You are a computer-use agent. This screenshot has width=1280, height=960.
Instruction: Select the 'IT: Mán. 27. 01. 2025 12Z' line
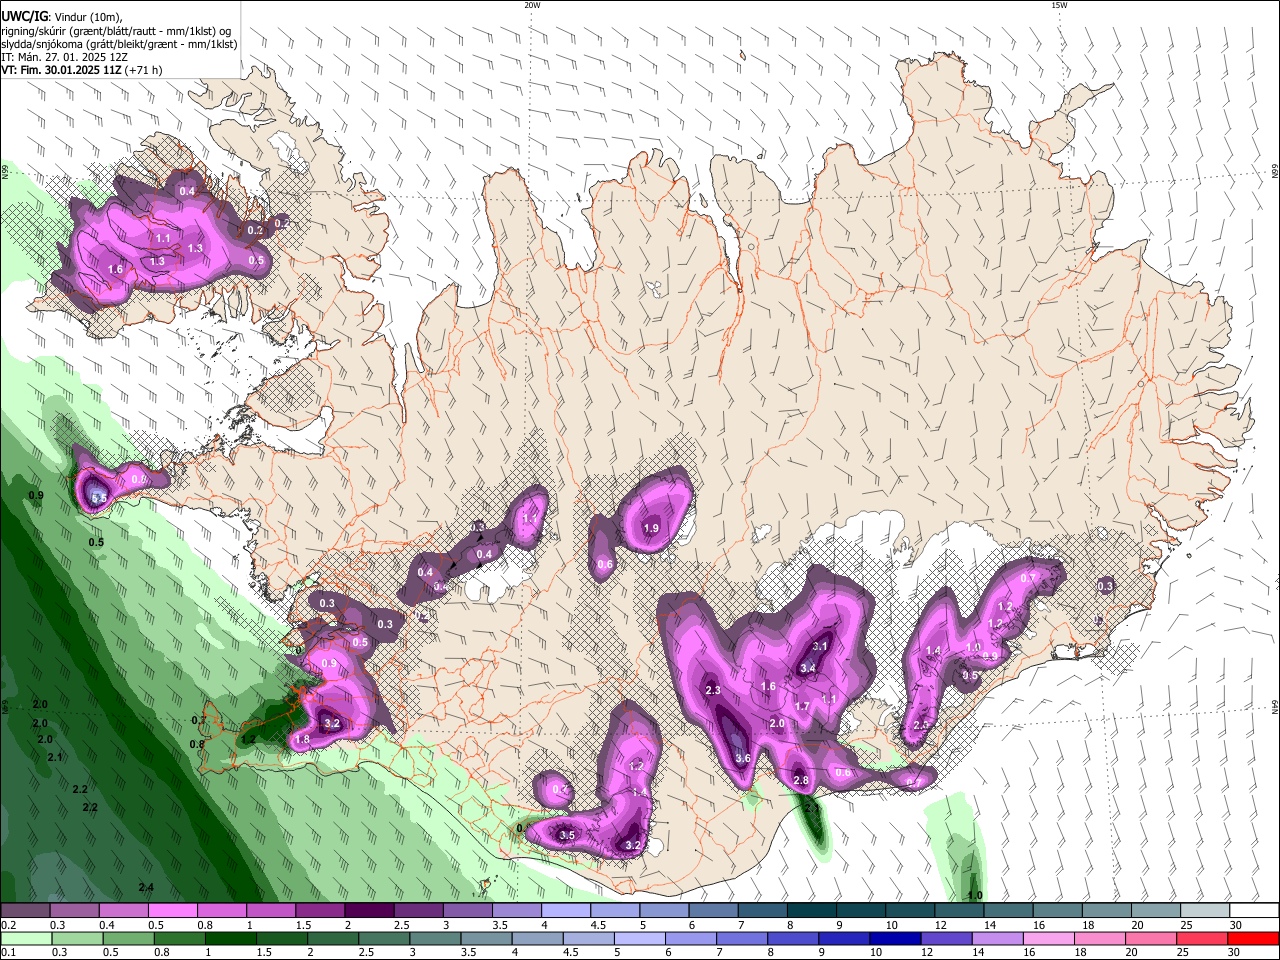point(64,57)
